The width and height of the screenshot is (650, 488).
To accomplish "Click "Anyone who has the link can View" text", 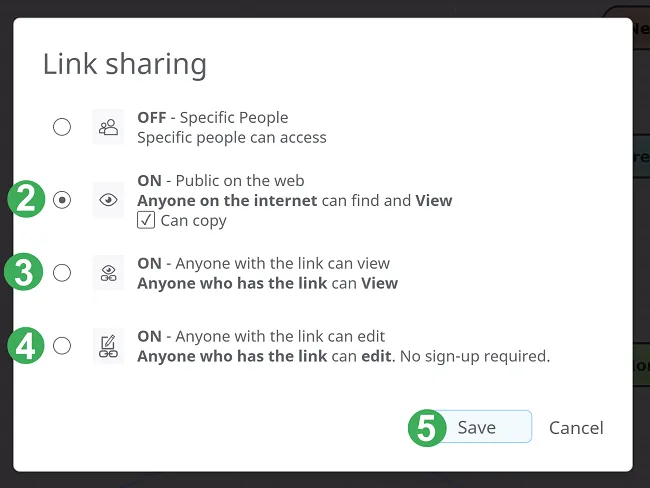I will click(267, 284).
